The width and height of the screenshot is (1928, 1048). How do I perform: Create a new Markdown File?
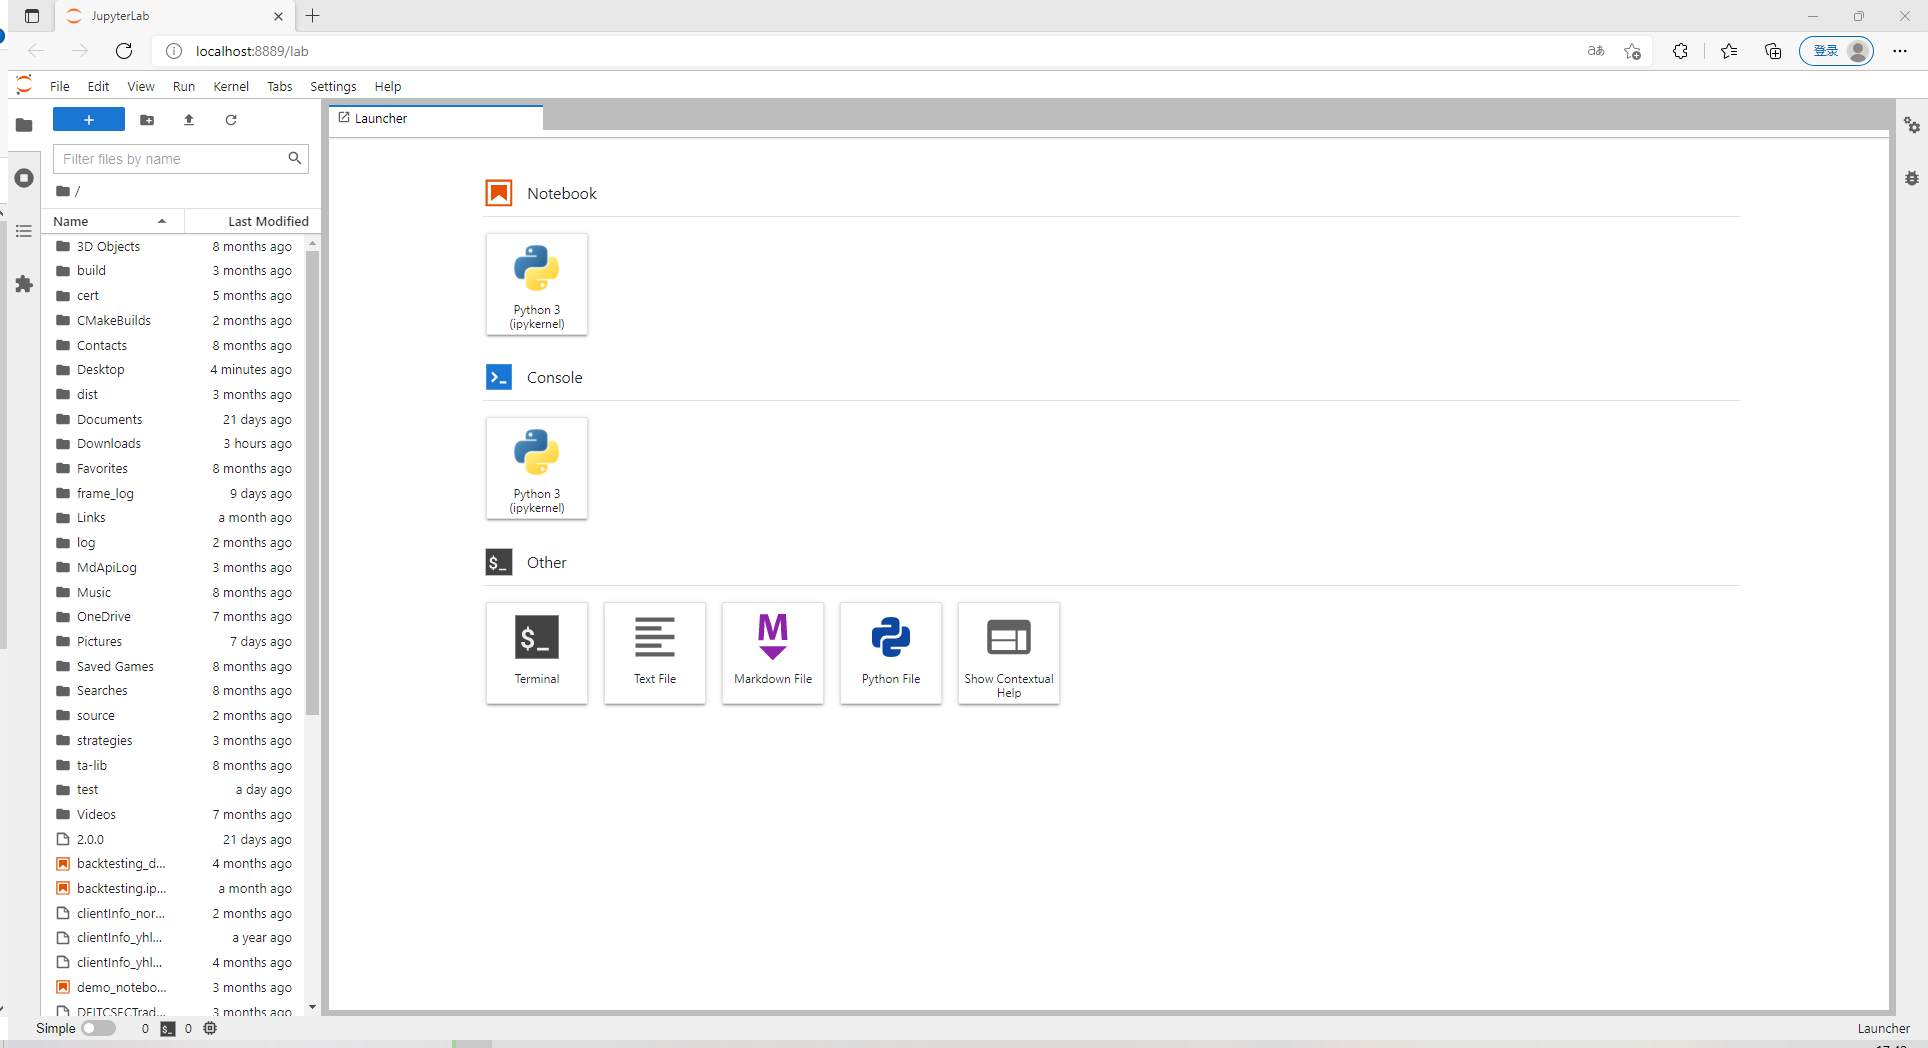tap(773, 653)
